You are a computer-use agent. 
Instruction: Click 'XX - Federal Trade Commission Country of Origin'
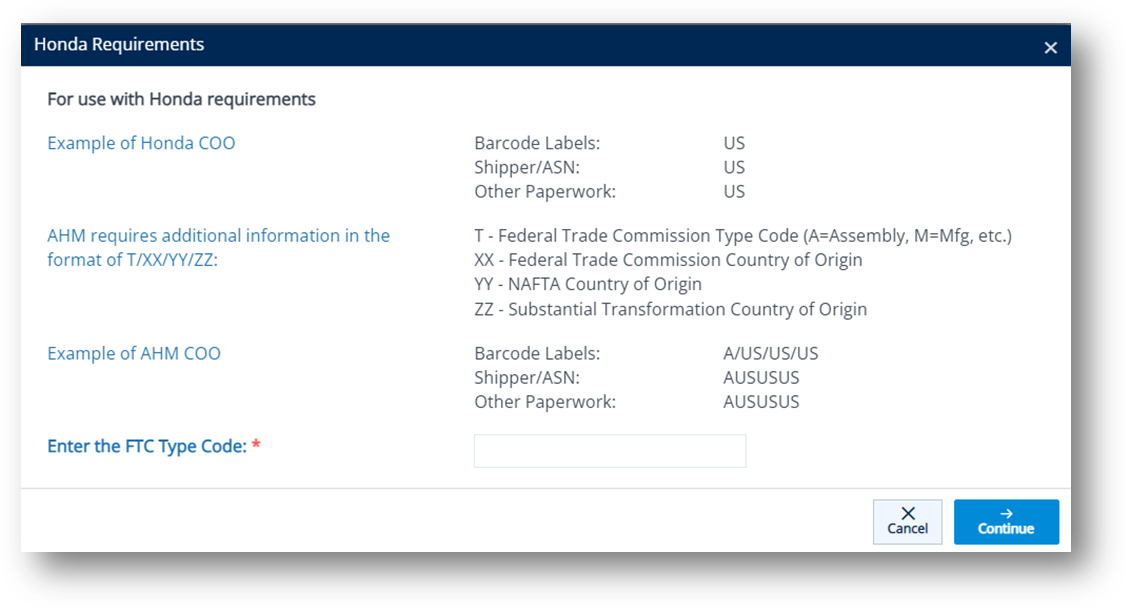(668, 260)
